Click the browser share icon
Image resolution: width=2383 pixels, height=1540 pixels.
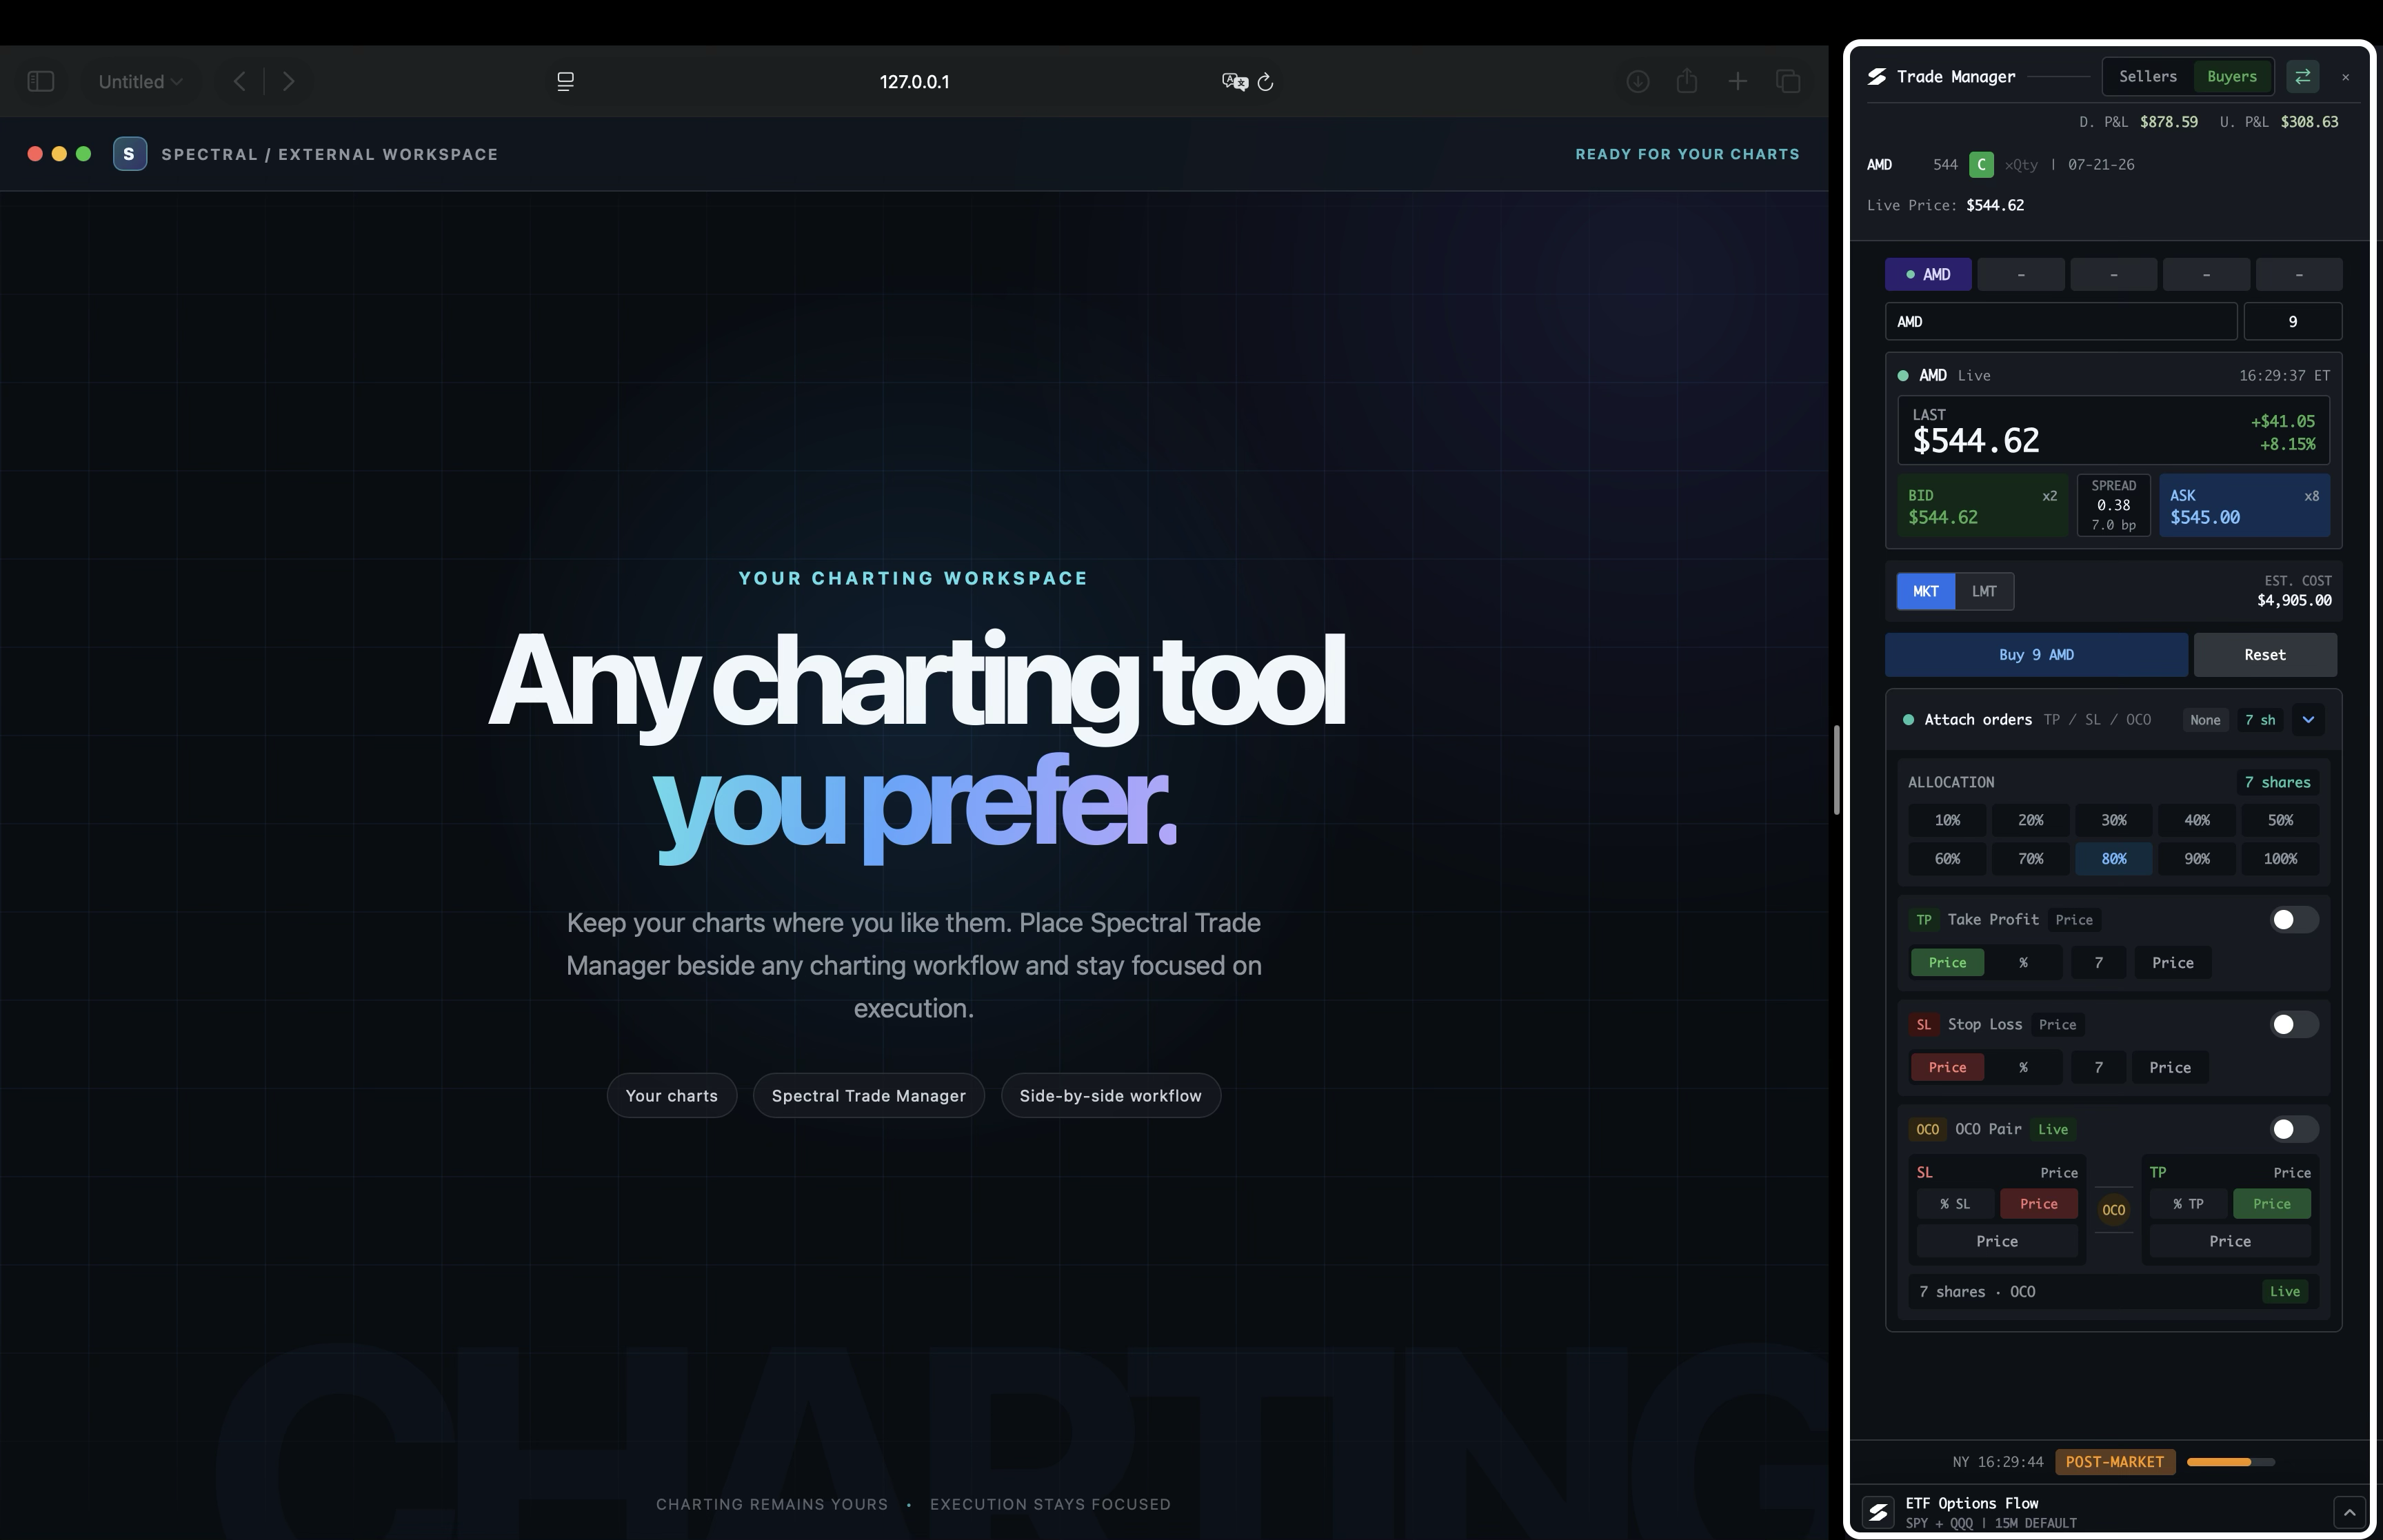1687,80
